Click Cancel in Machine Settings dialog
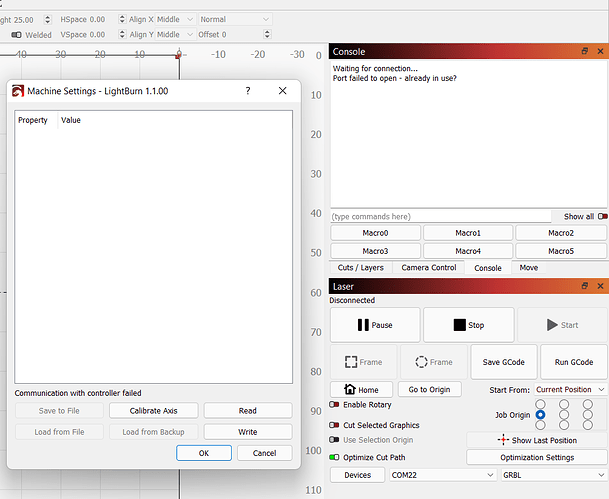 tap(264, 453)
